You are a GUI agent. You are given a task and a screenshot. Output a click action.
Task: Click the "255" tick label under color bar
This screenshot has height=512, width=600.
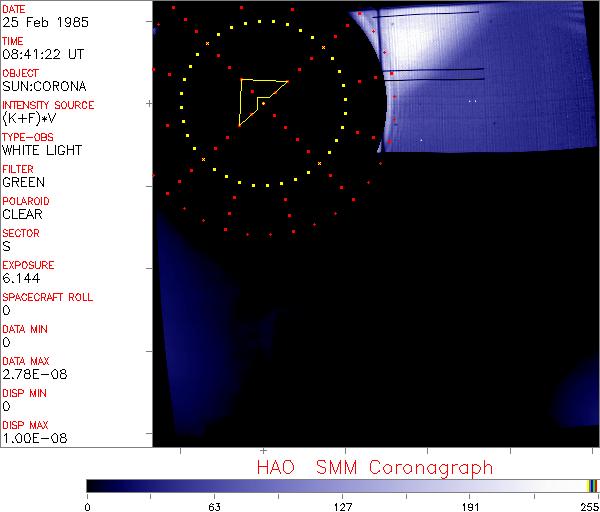(589, 504)
